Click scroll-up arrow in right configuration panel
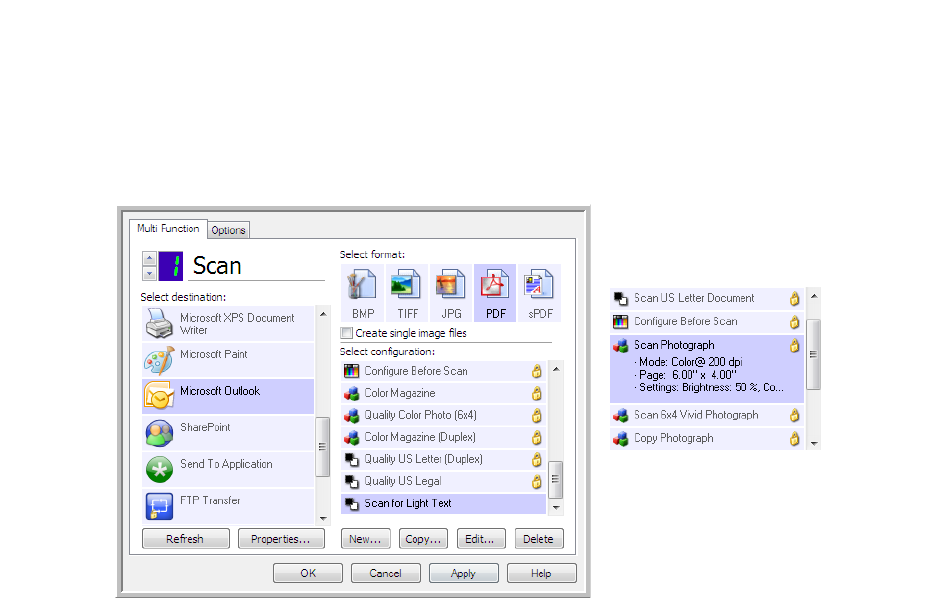936x598 pixels. click(814, 297)
